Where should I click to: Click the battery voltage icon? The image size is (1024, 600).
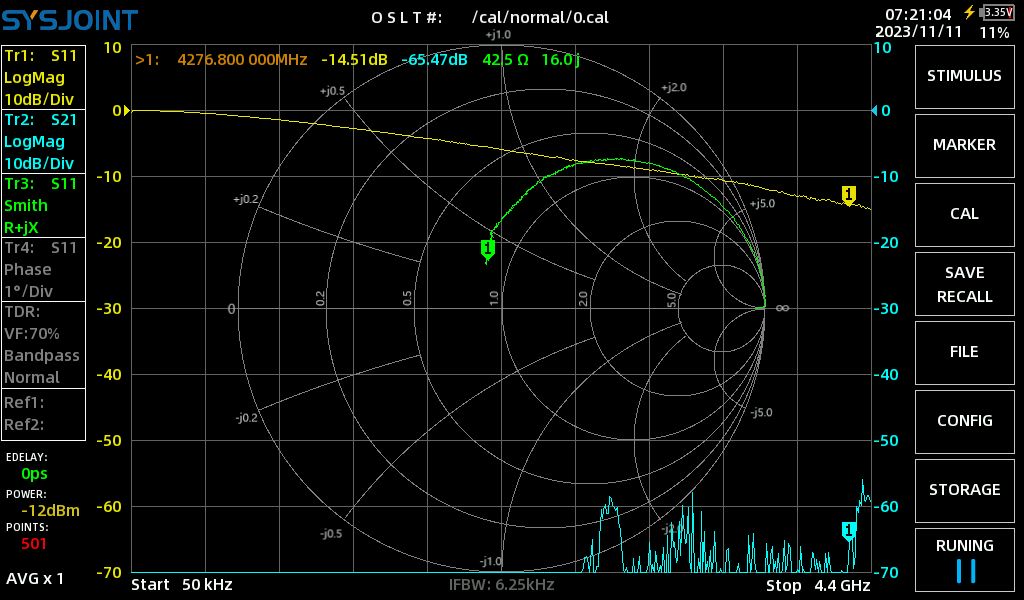click(996, 13)
